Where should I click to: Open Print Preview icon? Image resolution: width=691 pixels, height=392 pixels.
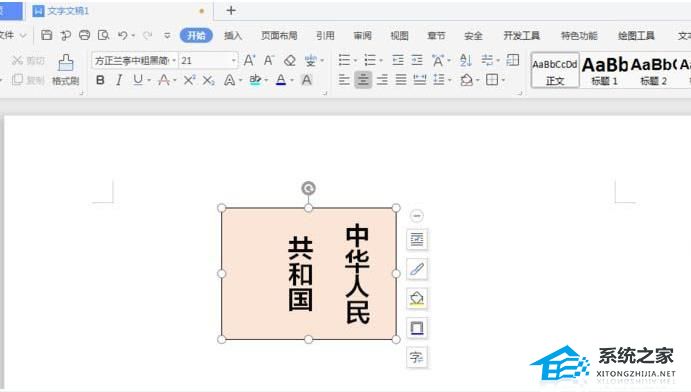tap(104, 35)
